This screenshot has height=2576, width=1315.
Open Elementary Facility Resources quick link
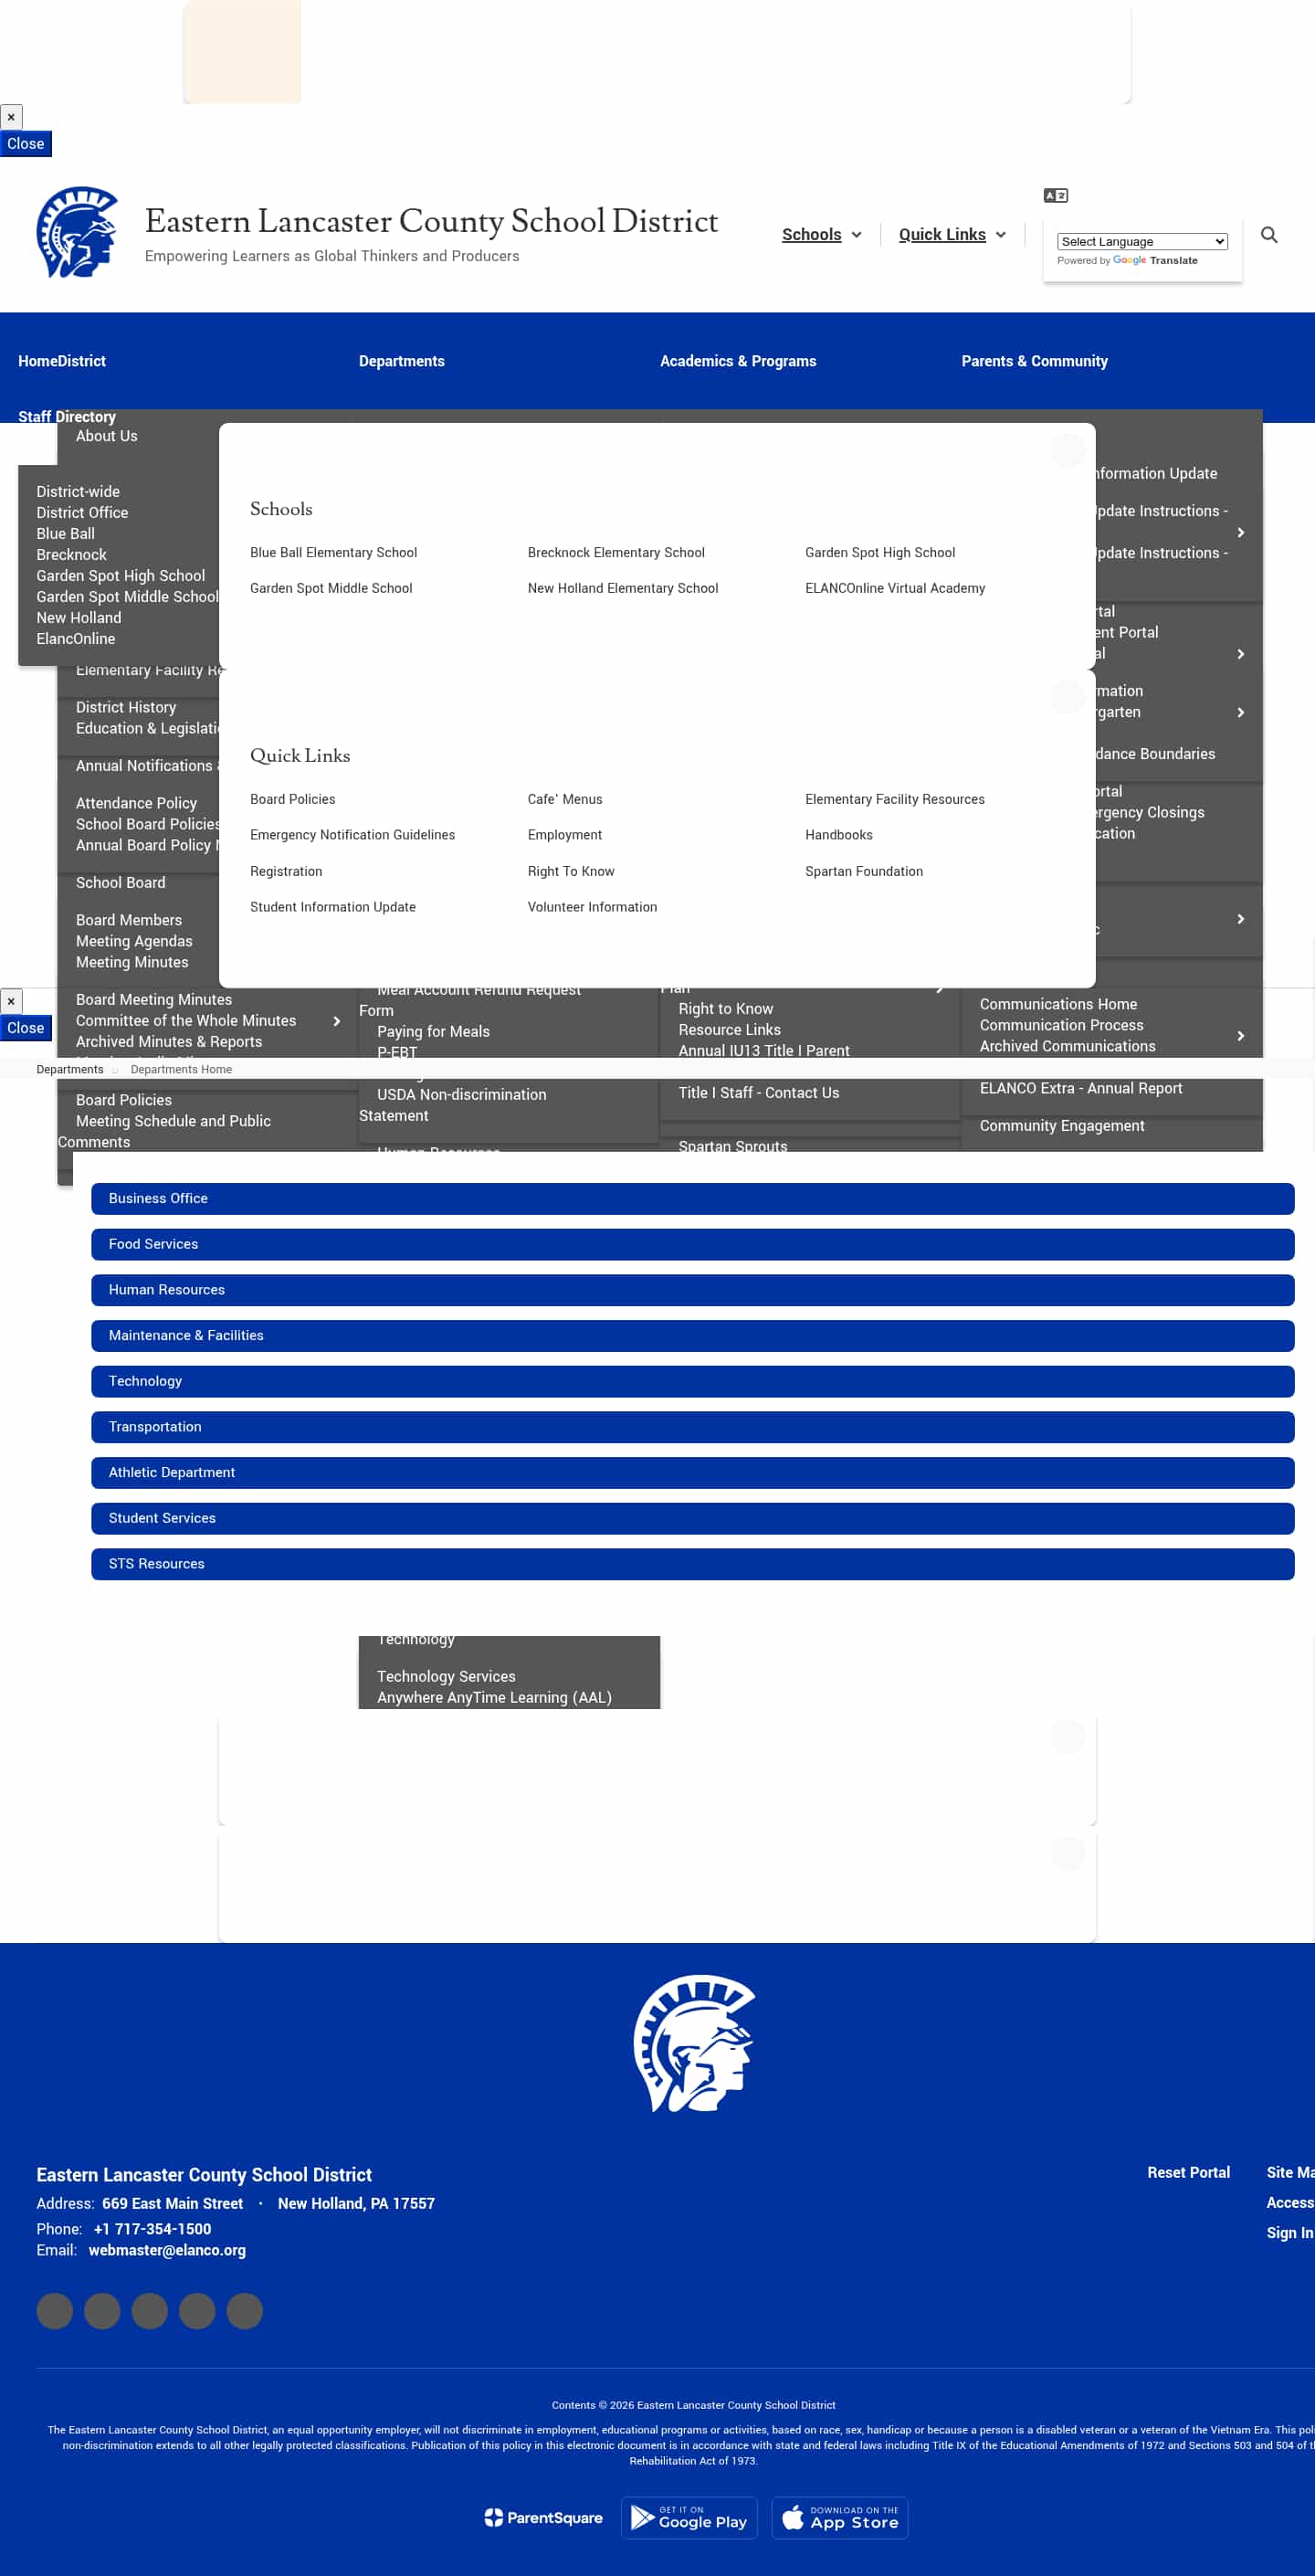click(x=895, y=799)
